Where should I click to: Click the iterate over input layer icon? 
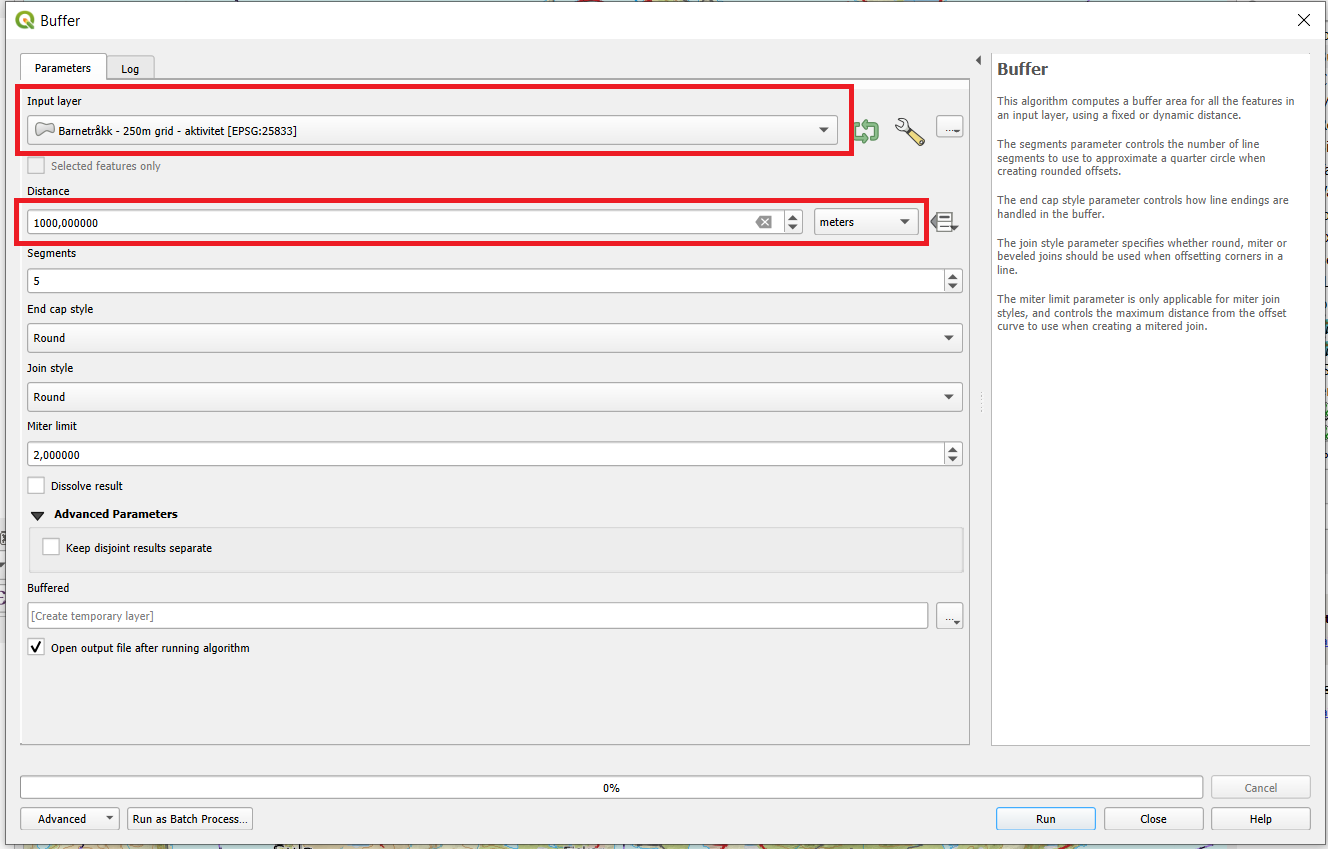pyautogui.click(x=866, y=130)
